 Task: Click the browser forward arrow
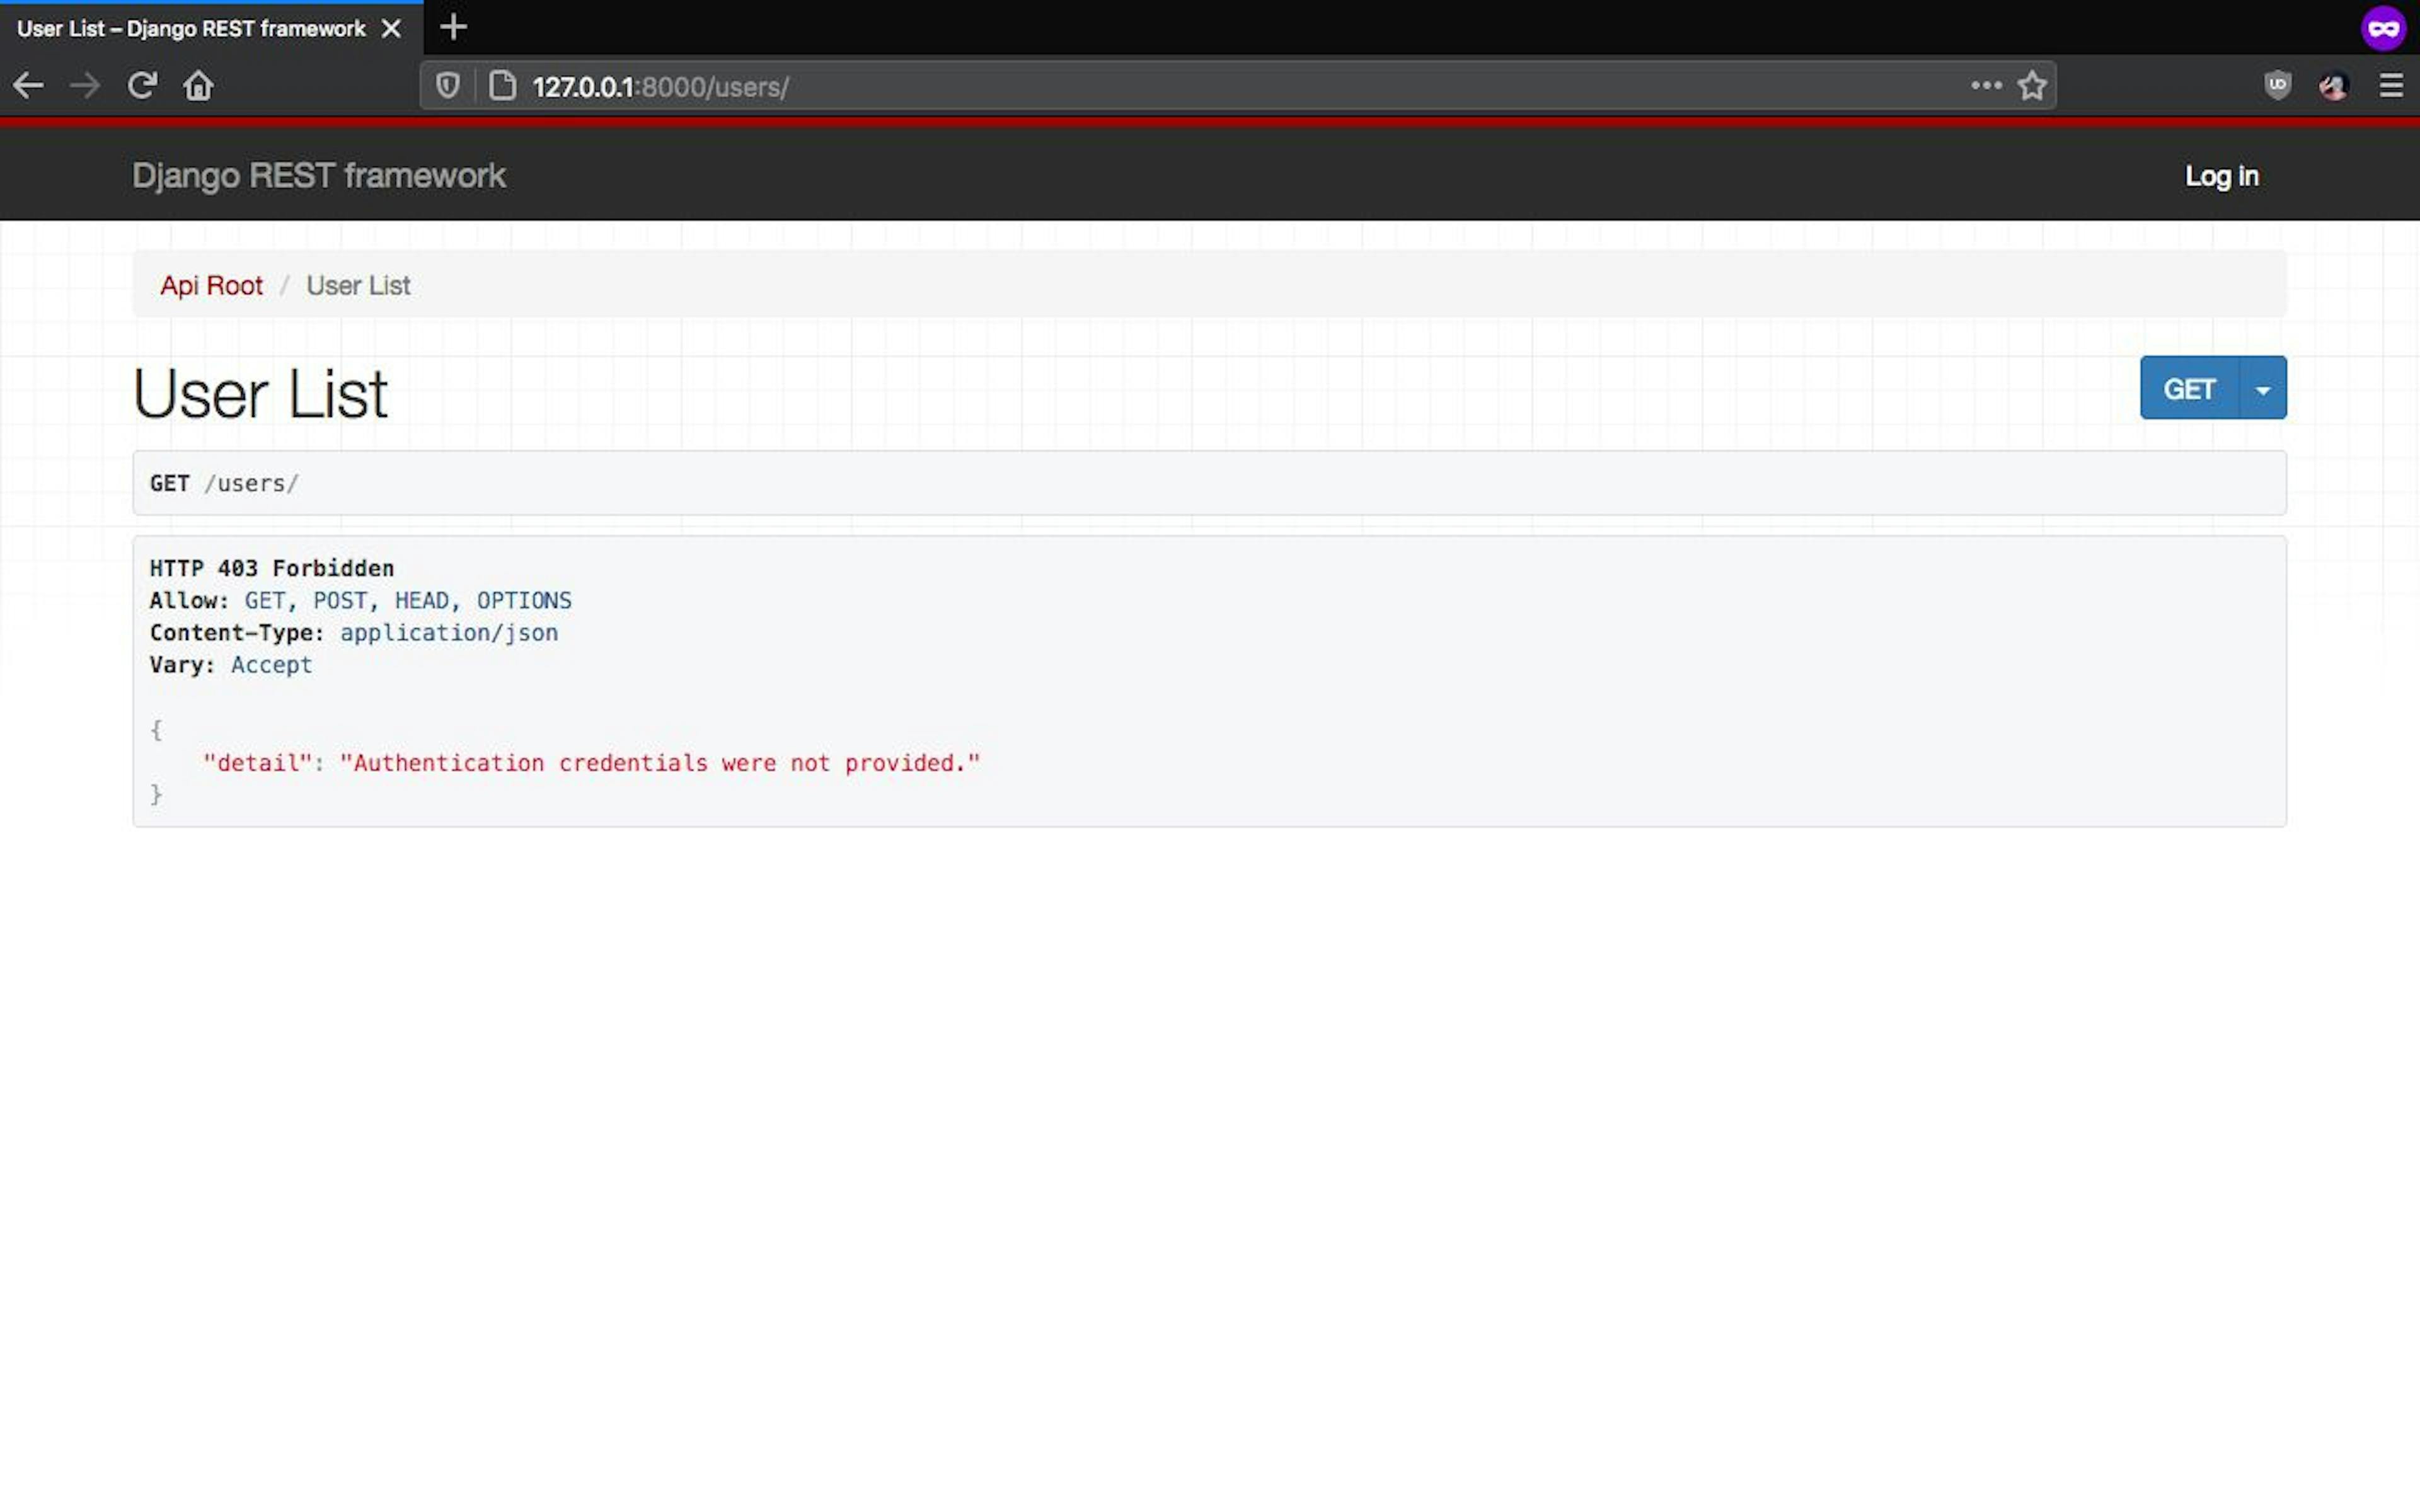(x=85, y=86)
